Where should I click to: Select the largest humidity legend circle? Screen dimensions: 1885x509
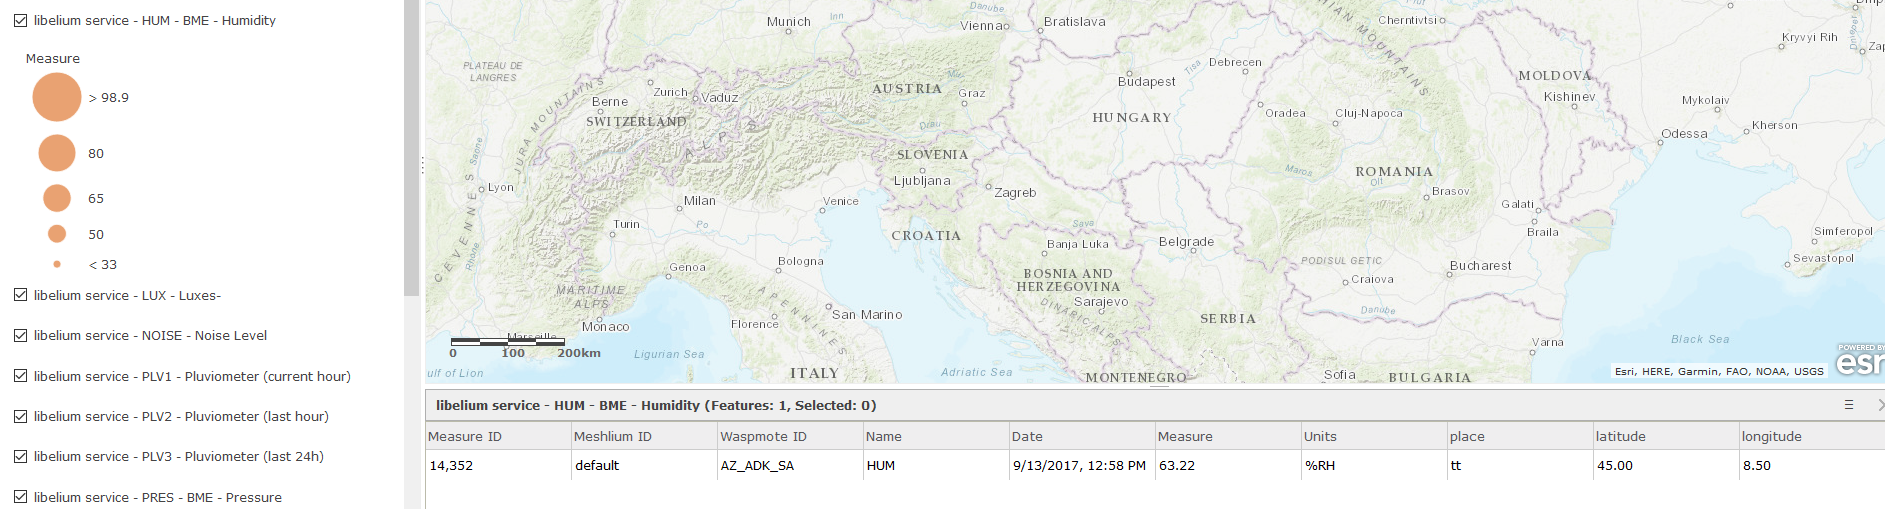[x=57, y=97]
